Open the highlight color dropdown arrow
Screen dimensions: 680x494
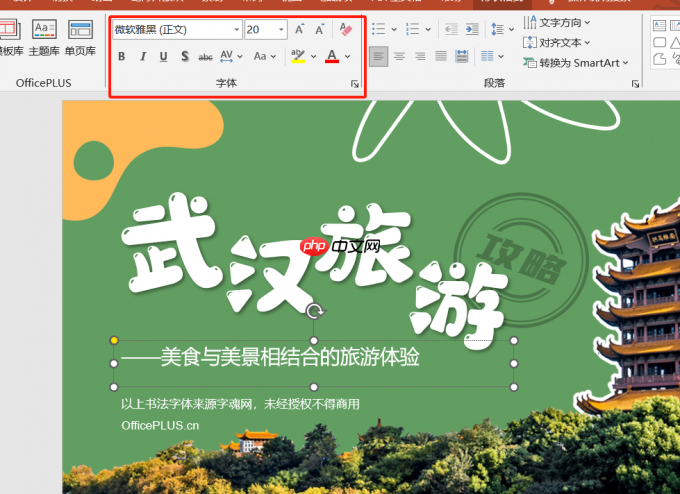tap(314, 56)
